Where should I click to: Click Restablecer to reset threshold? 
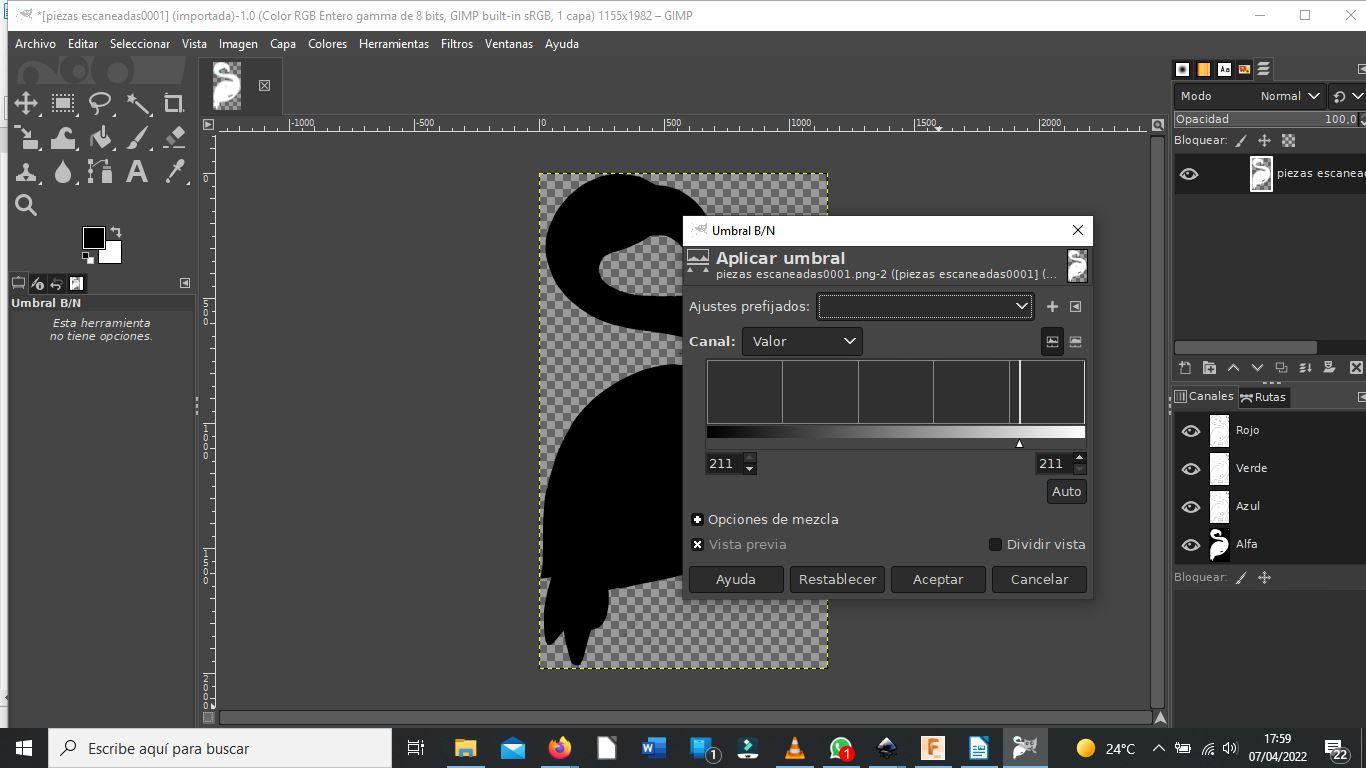(x=837, y=580)
